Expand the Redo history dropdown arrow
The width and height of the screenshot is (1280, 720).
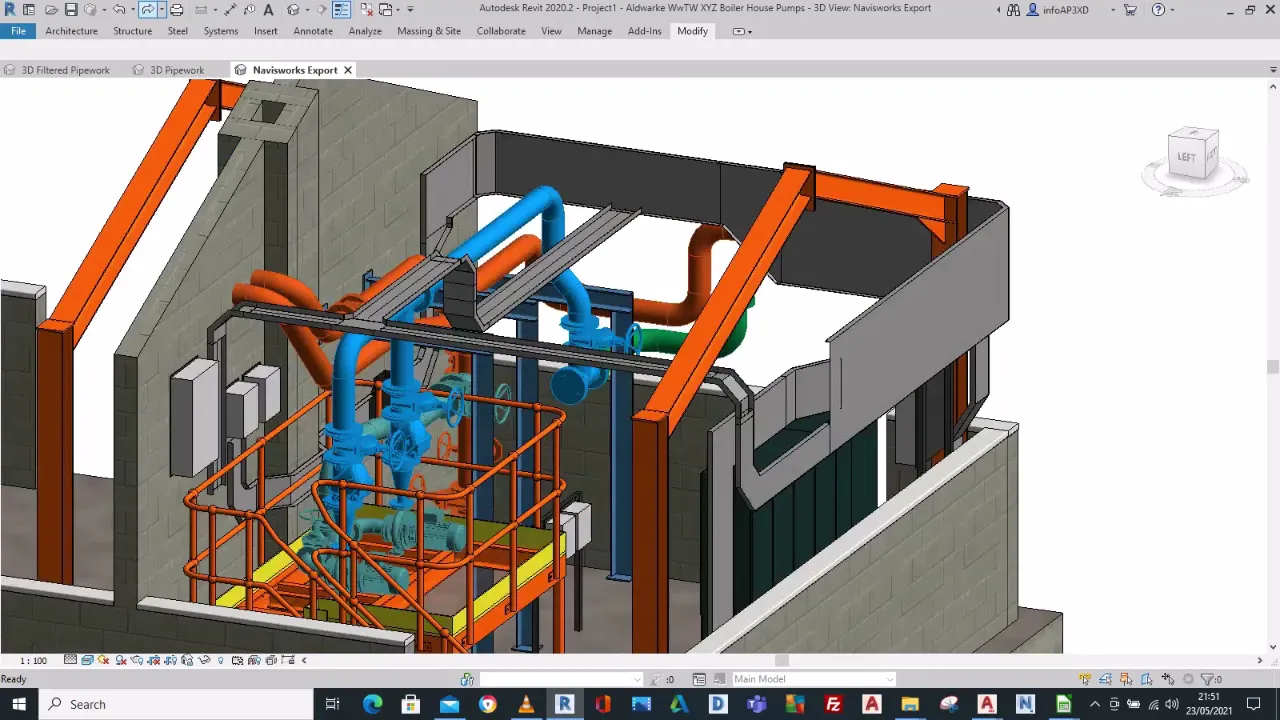tap(162, 10)
